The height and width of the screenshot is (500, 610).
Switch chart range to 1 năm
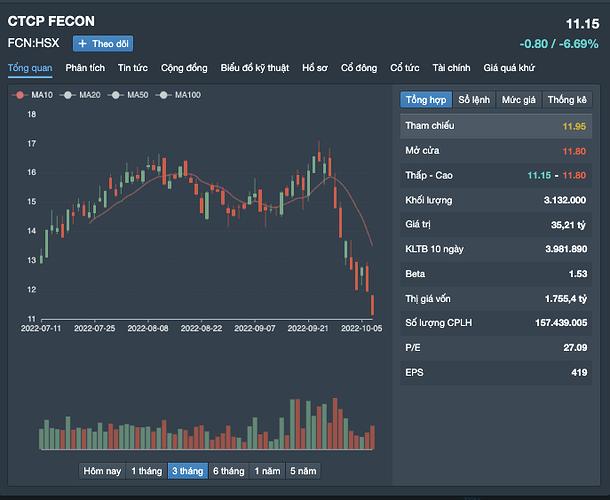[x=267, y=471]
